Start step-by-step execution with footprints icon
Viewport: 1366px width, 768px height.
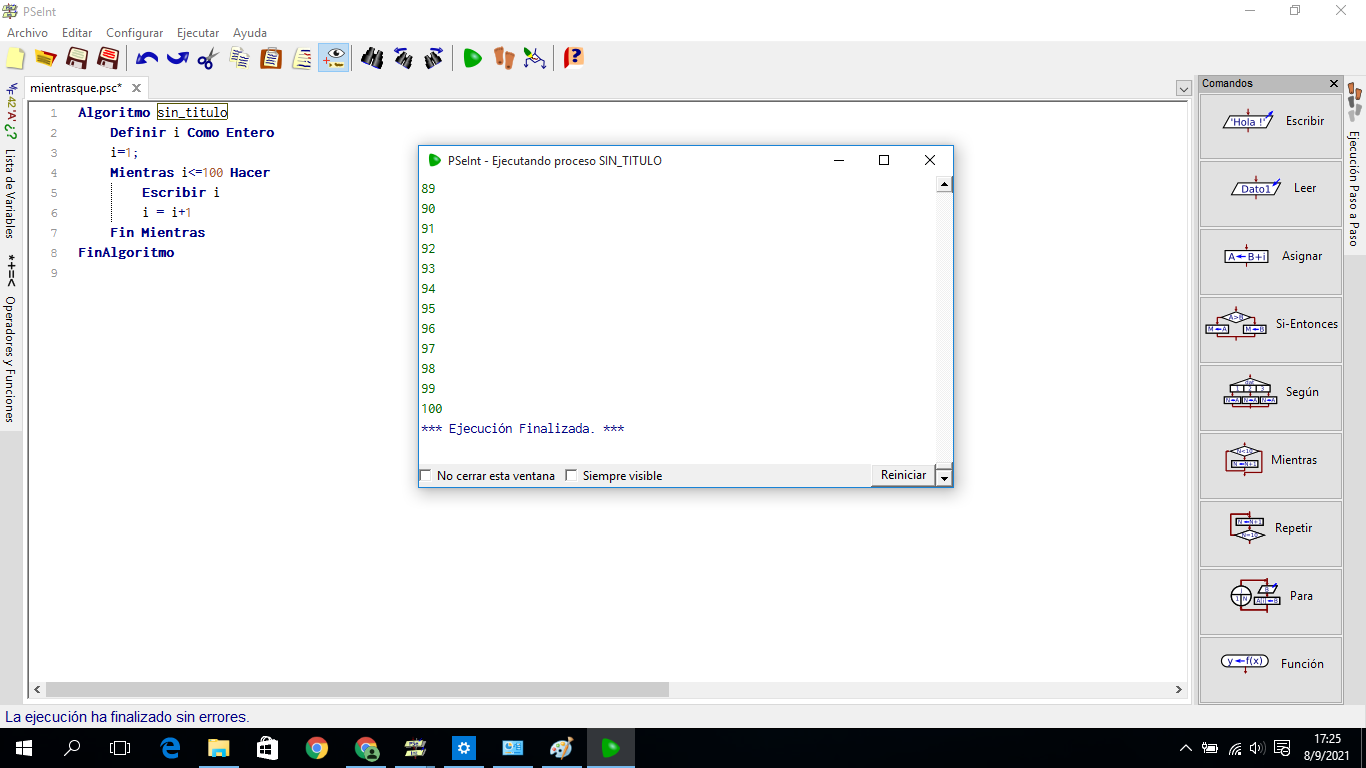503,58
